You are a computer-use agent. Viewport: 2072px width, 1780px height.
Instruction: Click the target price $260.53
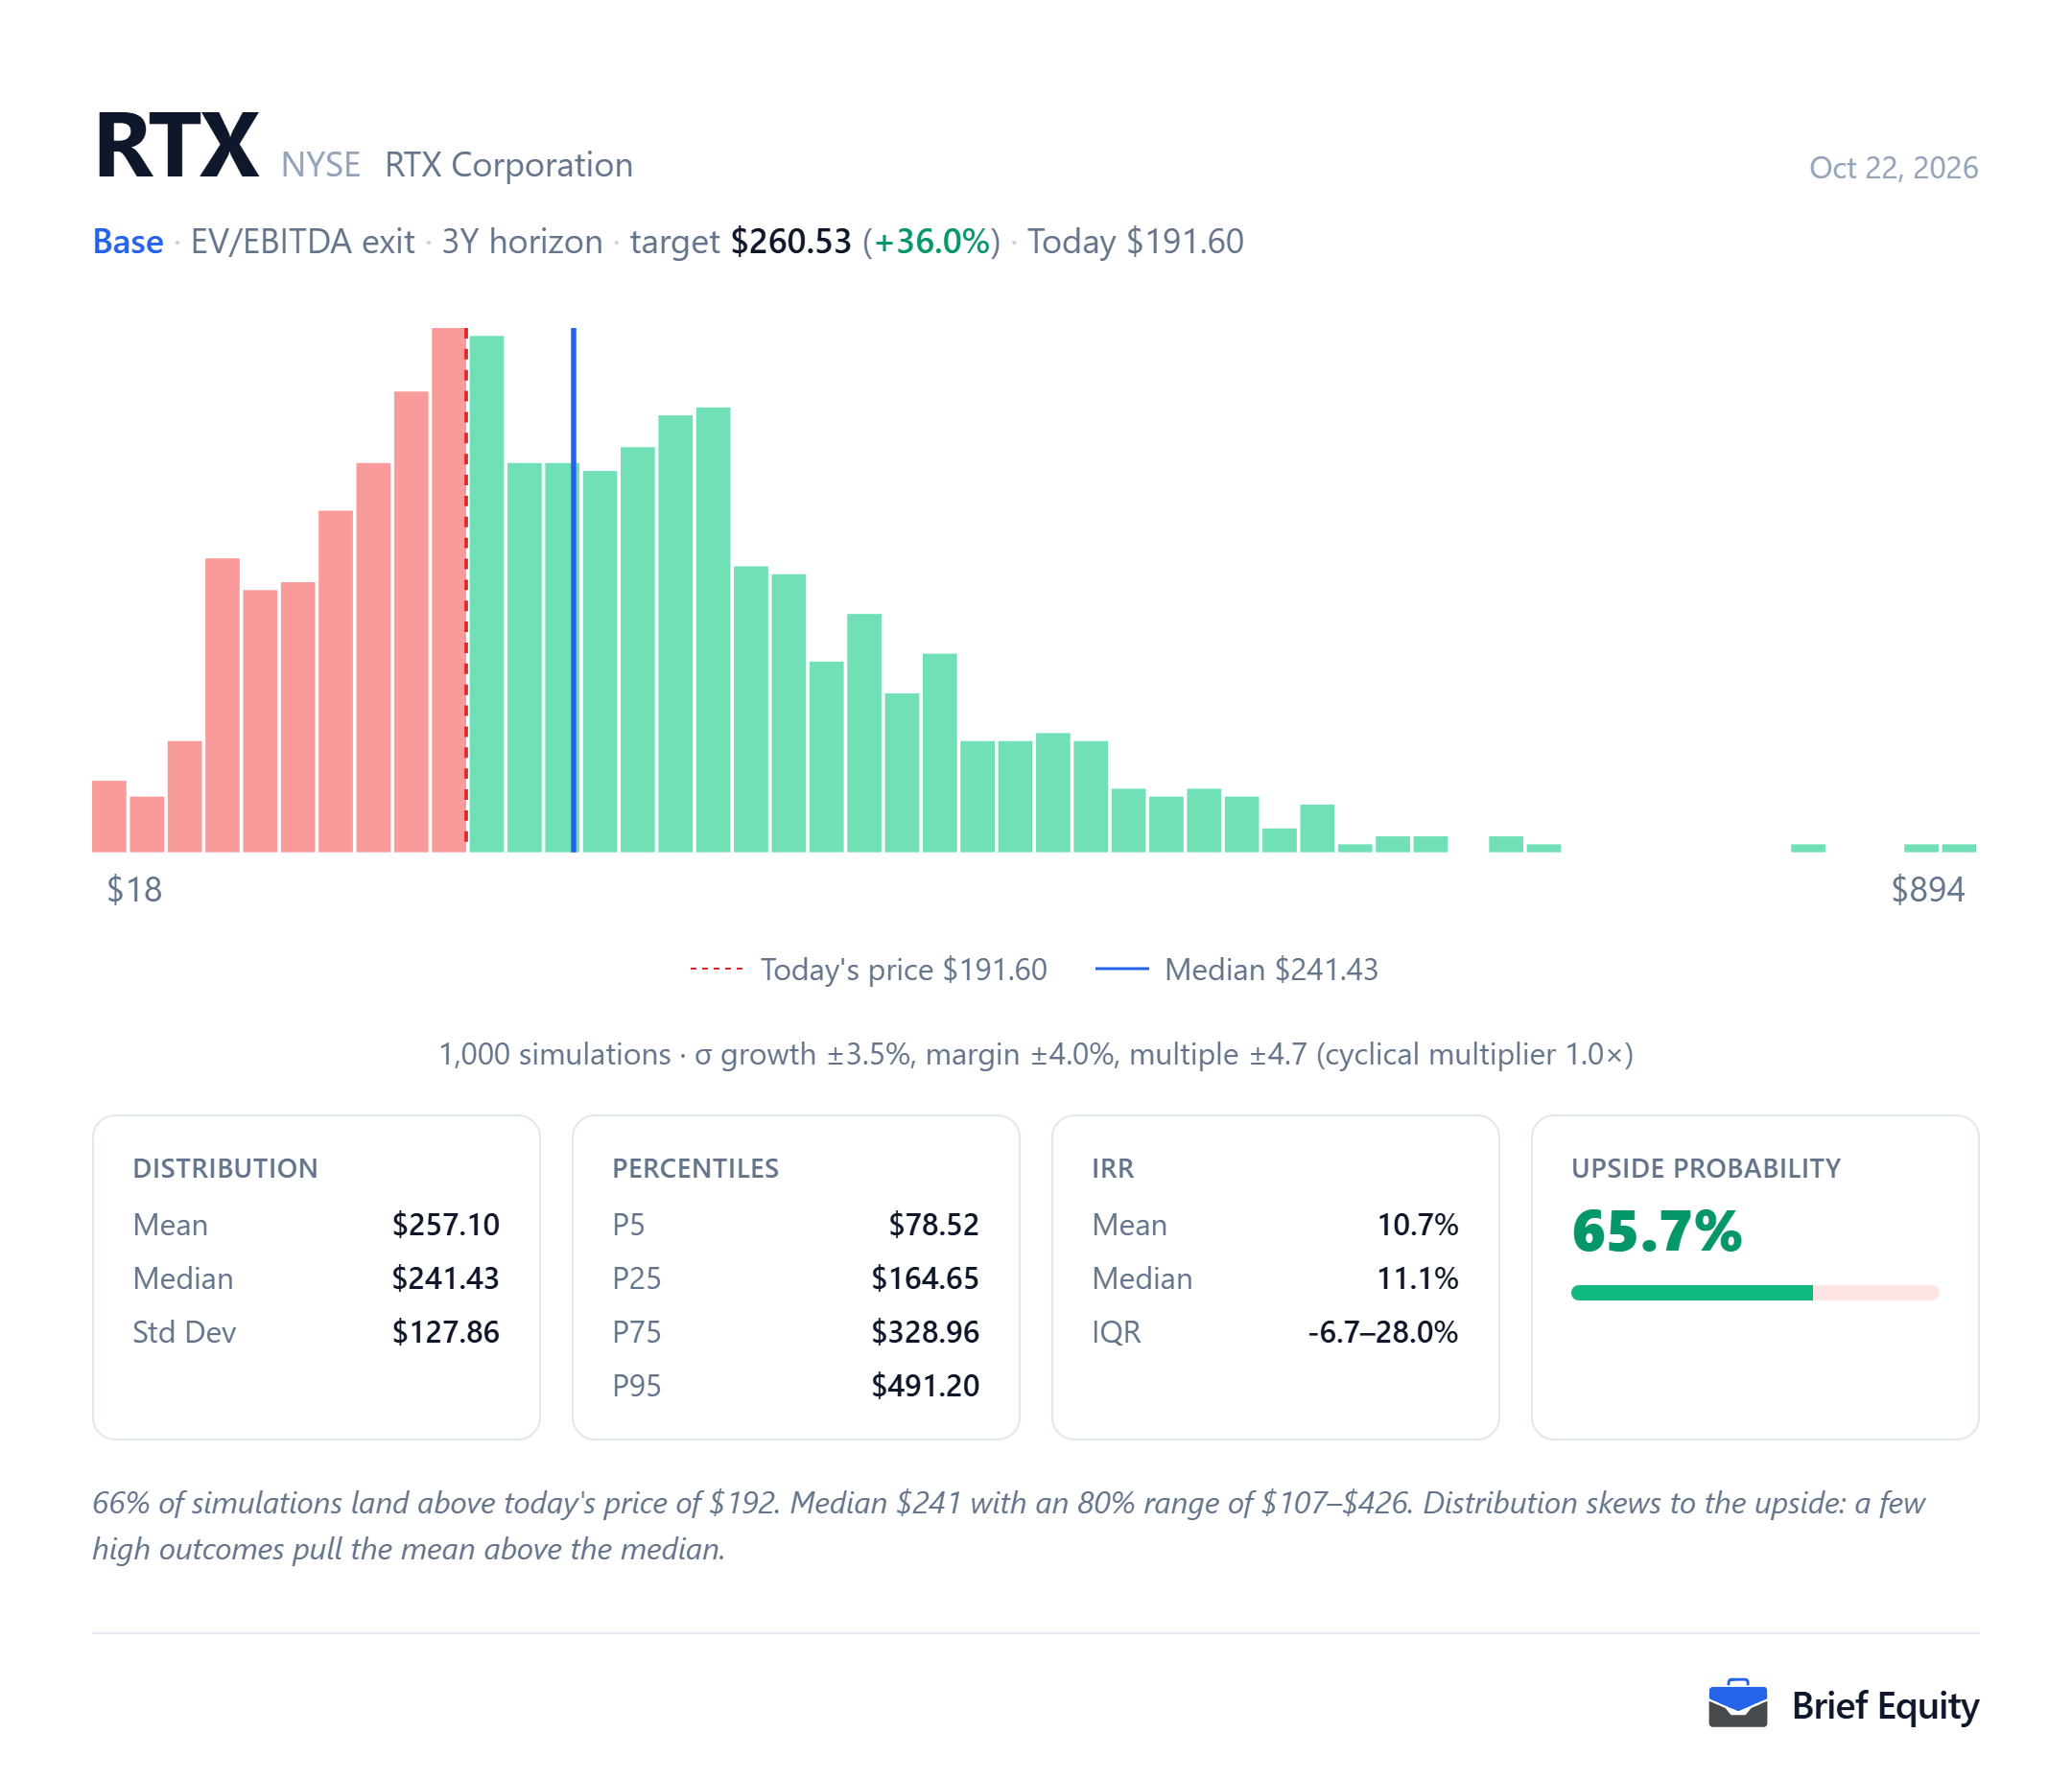(x=790, y=241)
